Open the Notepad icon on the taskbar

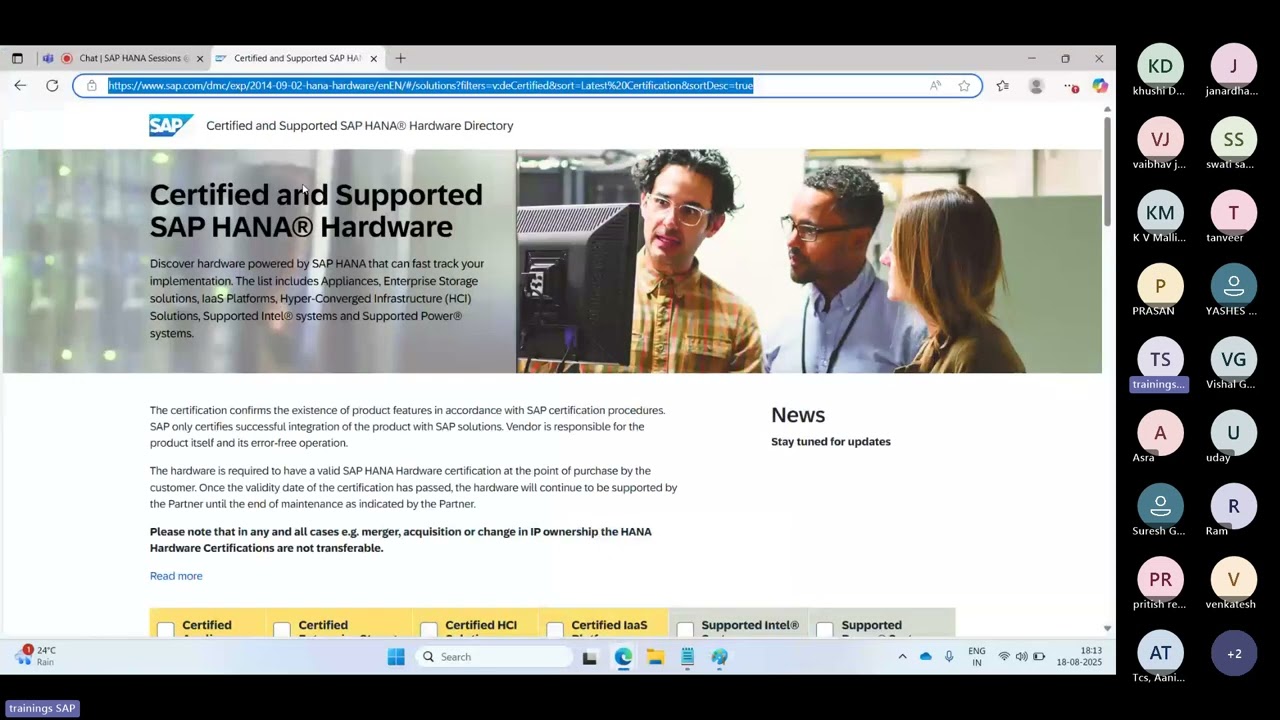[687, 657]
